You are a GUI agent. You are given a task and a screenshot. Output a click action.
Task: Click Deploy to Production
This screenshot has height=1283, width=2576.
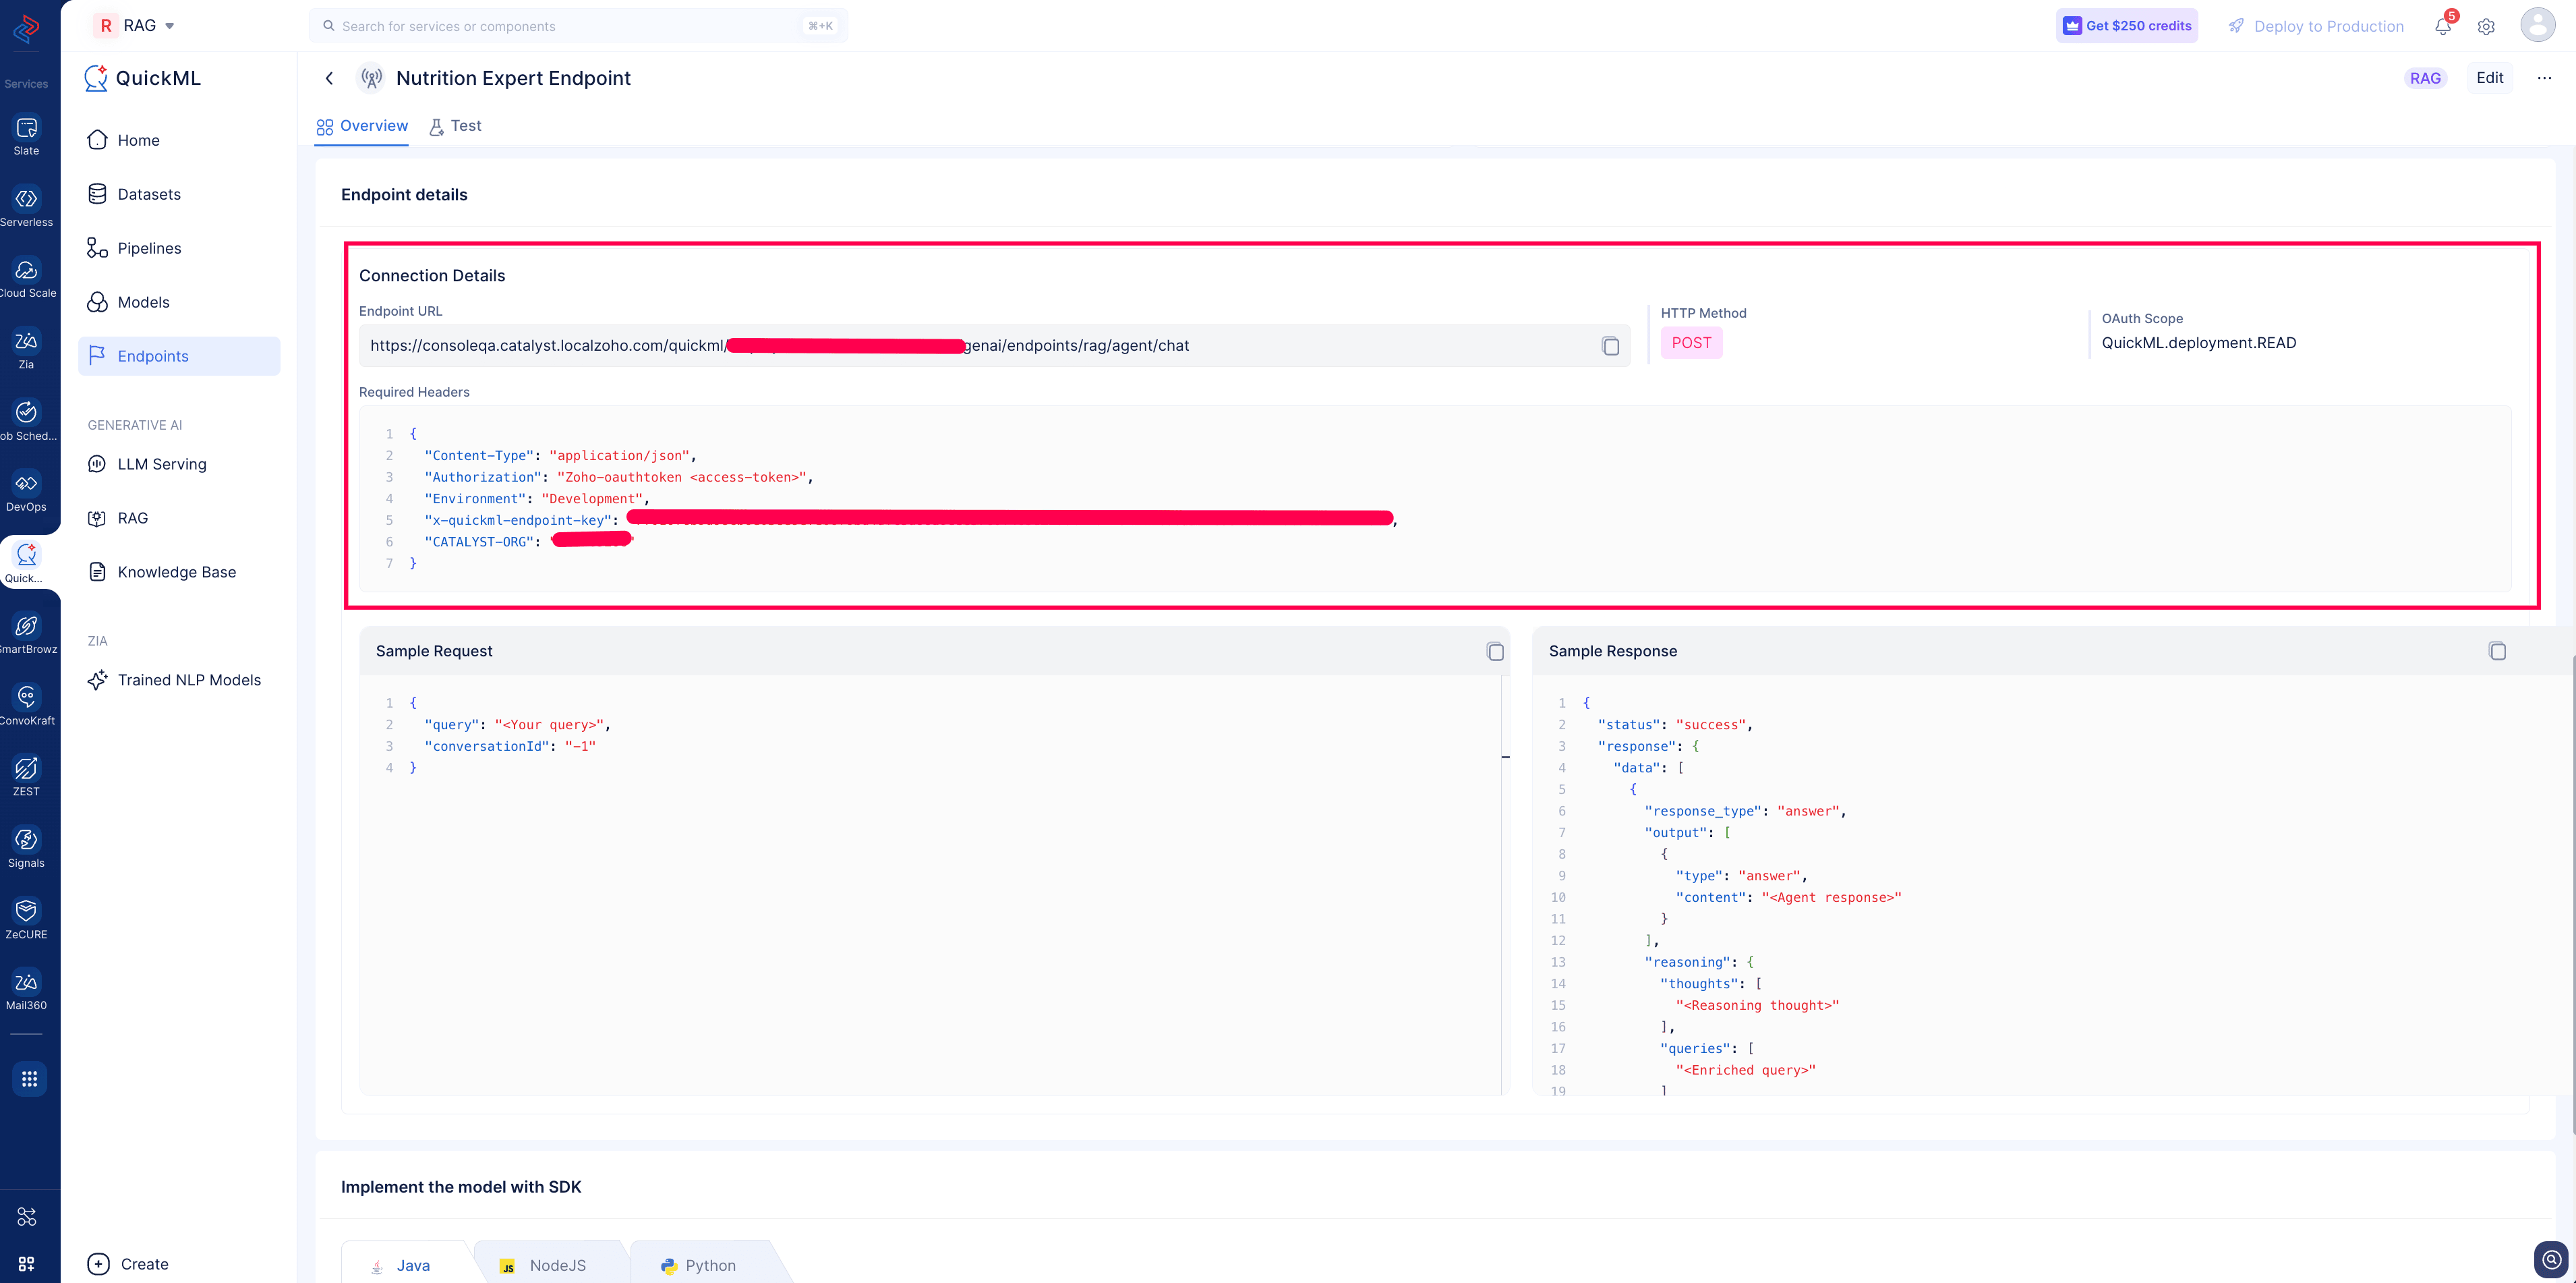(2316, 26)
